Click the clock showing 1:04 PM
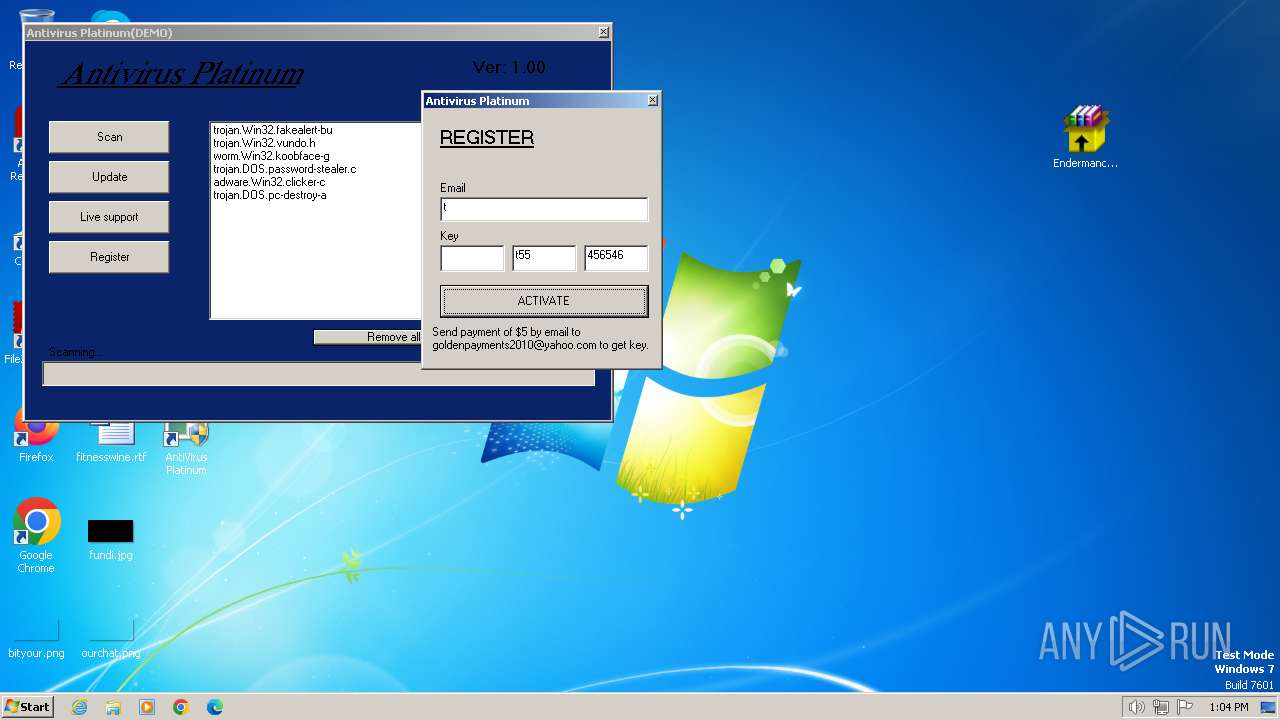This screenshot has height=720, width=1280. click(x=1228, y=707)
